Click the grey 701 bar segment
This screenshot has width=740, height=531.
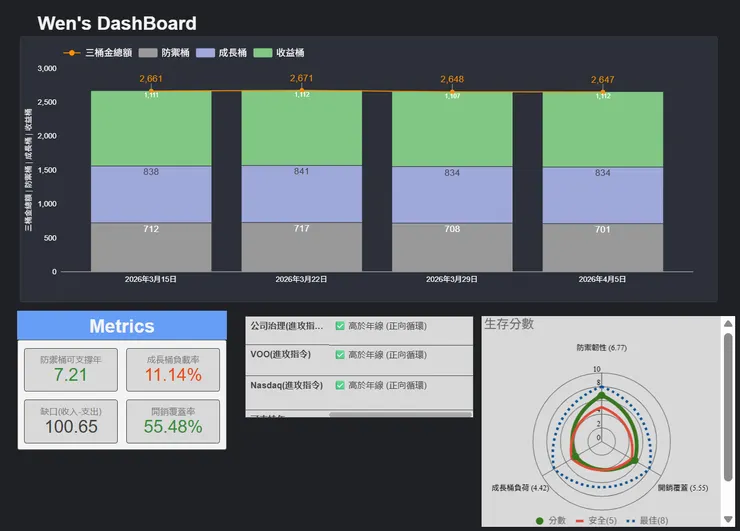click(603, 247)
